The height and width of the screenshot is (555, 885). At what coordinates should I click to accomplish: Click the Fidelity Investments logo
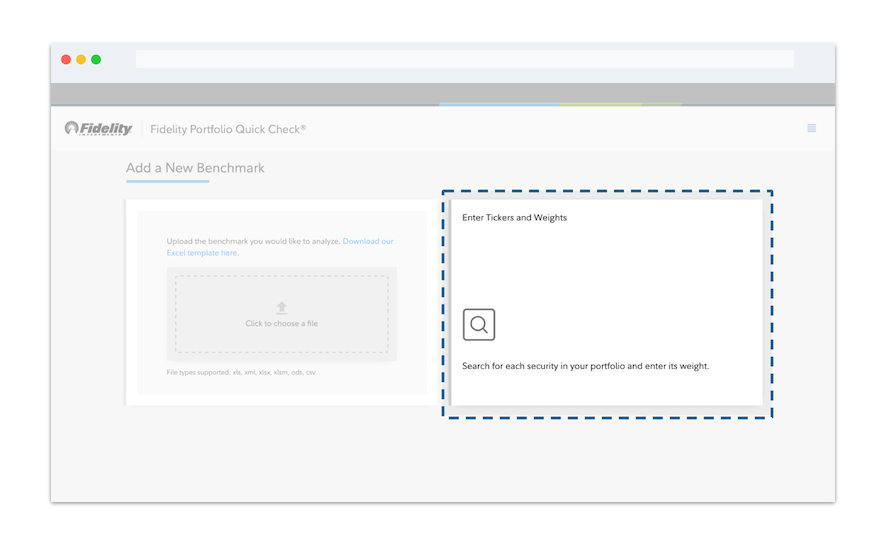click(99, 128)
